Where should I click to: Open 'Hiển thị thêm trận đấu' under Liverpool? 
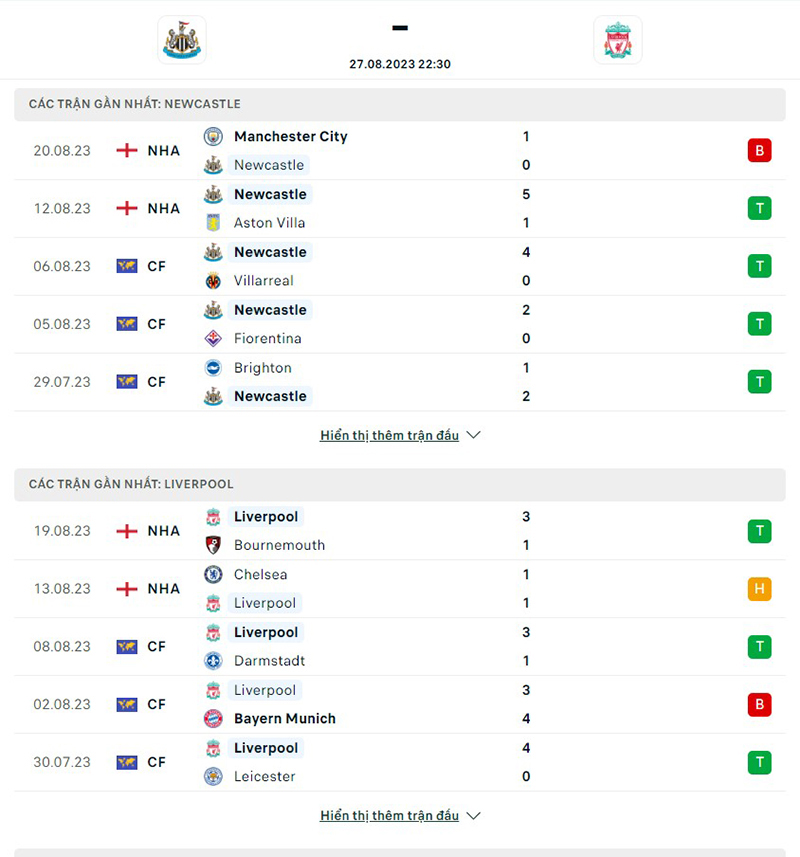click(x=389, y=816)
